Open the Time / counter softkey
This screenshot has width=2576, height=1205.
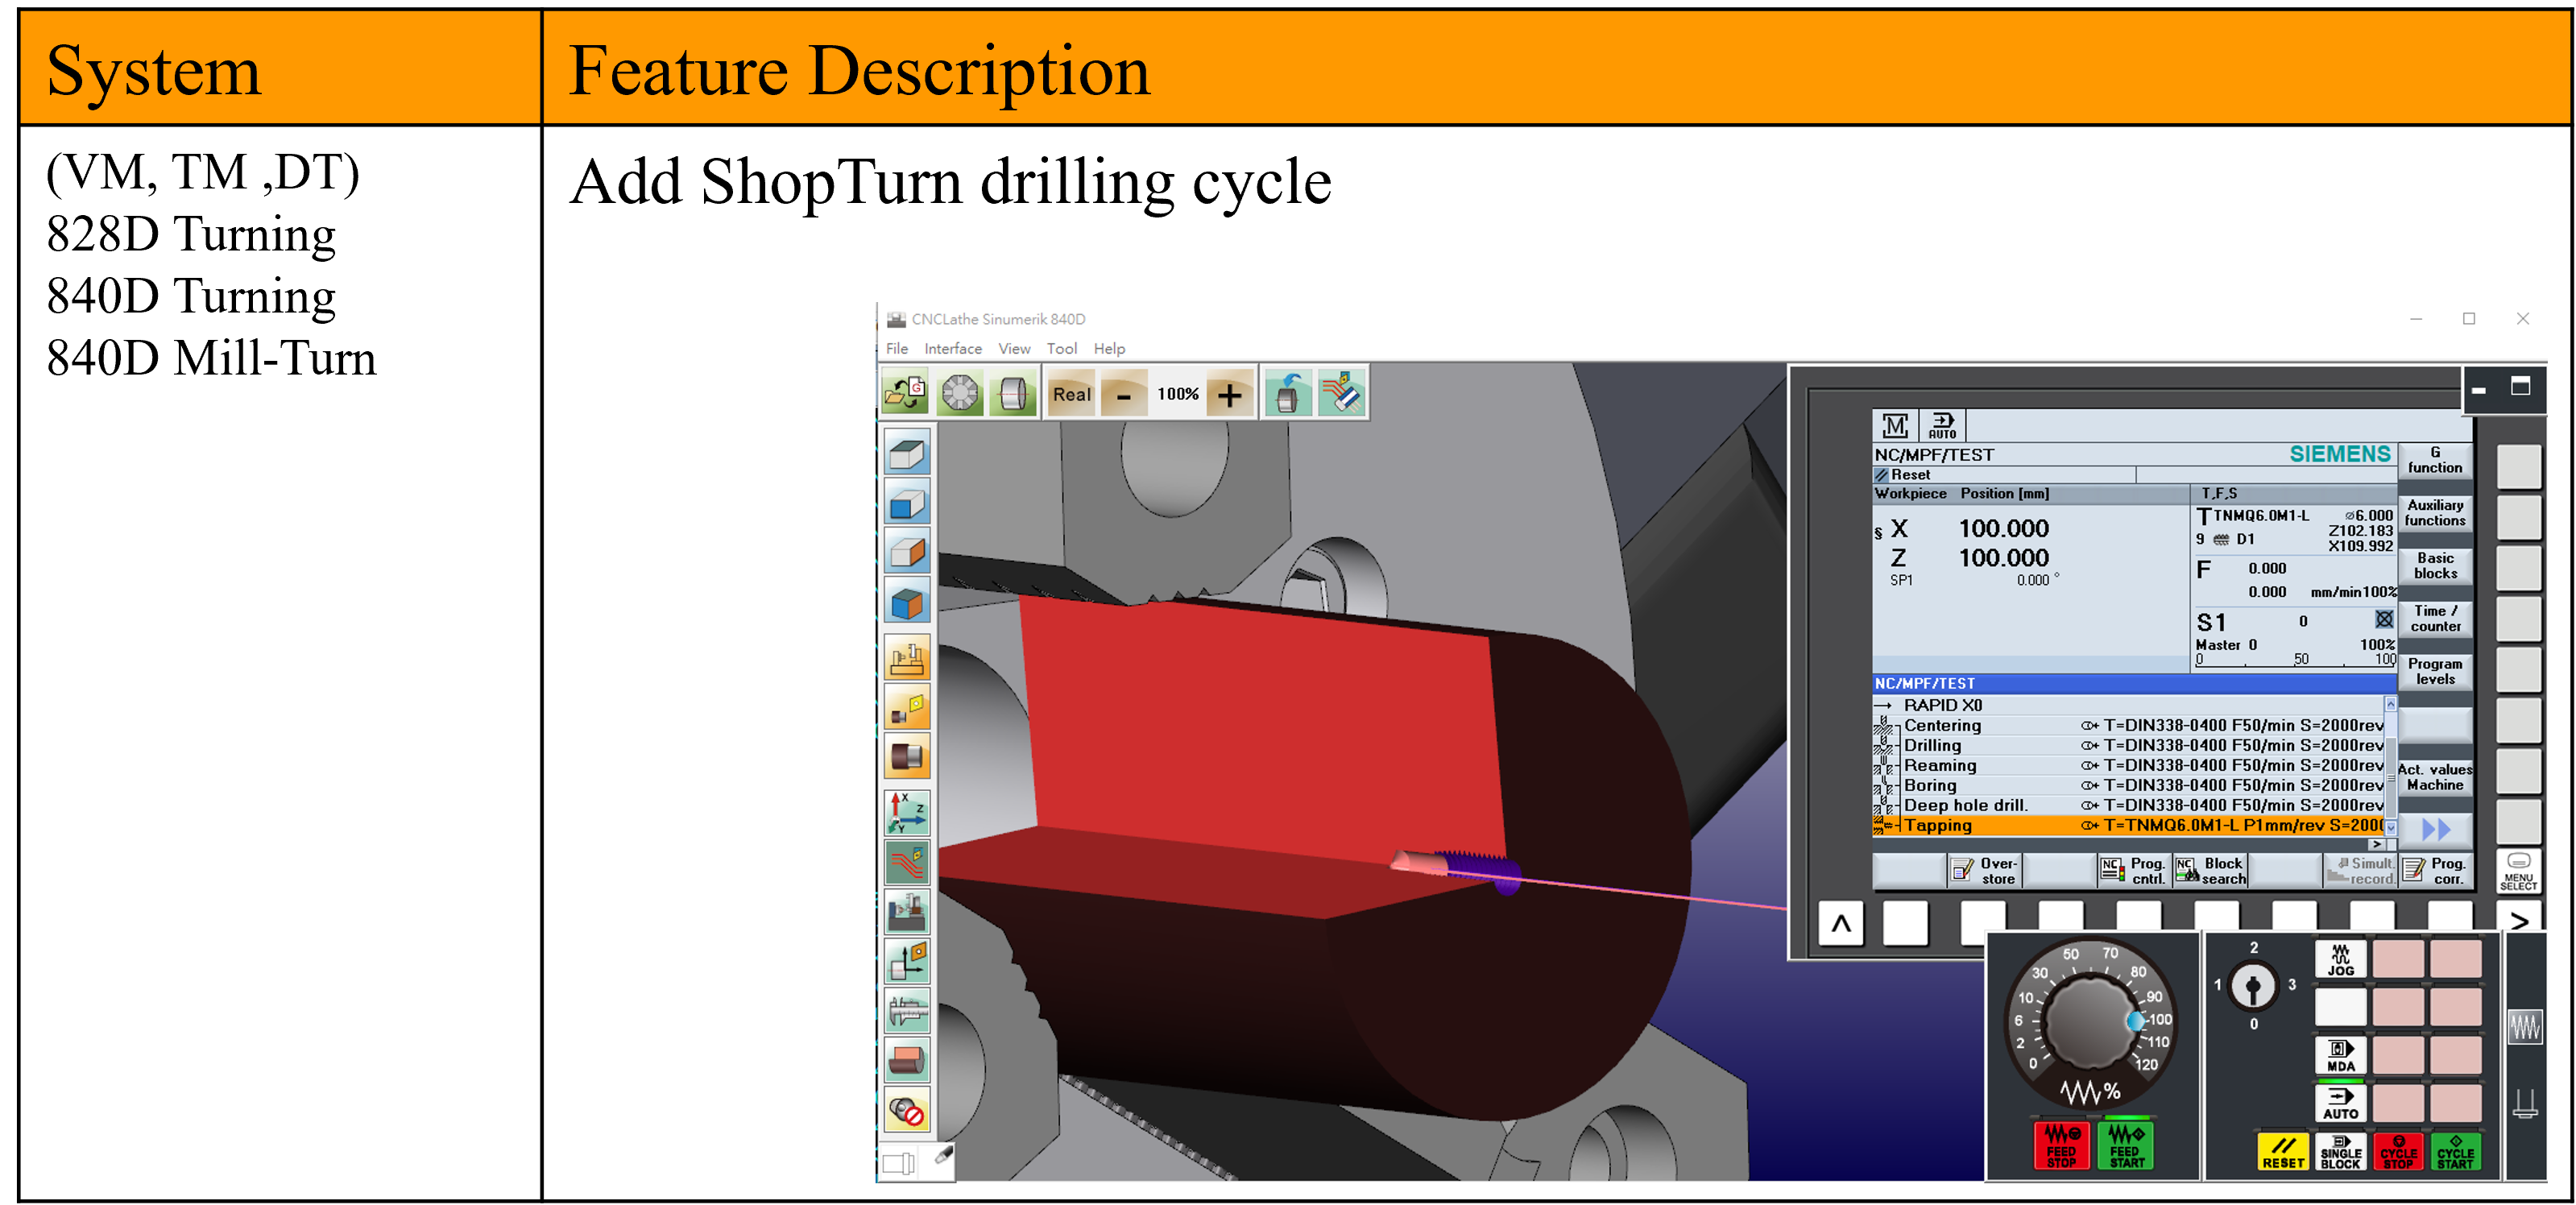2434,619
